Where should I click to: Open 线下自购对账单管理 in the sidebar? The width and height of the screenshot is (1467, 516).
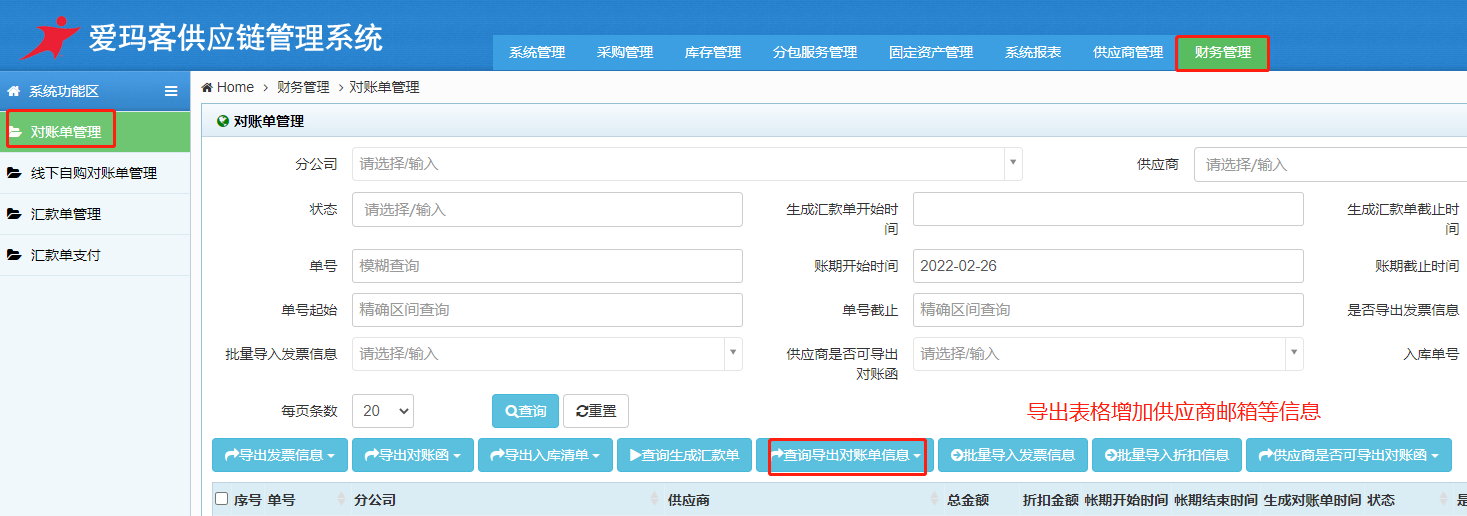point(95,173)
